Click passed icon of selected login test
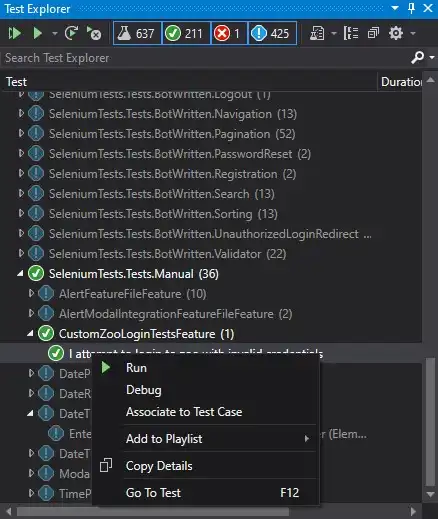Viewport: 438px width, 519px height. click(56, 353)
